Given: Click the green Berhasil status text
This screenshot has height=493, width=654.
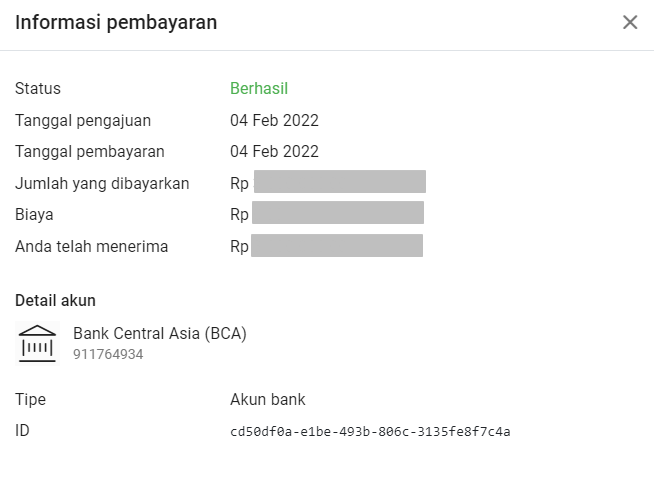Looking at the screenshot, I should [259, 88].
